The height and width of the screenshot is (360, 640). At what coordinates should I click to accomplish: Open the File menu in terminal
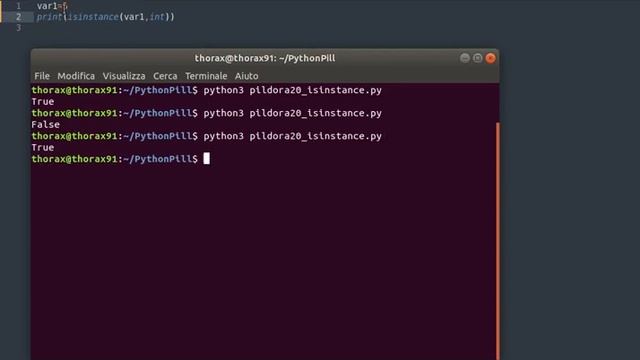(x=42, y=76)
